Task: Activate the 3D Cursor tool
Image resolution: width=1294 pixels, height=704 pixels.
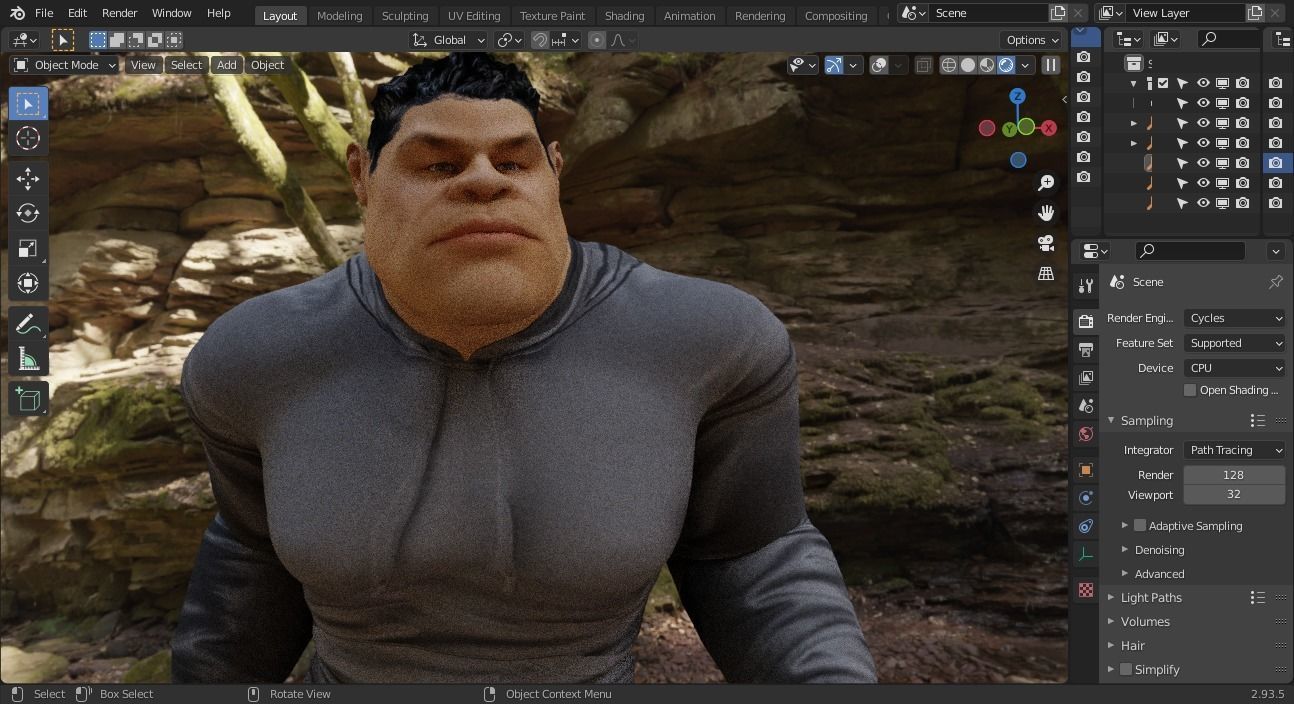Action: (28, 138)
